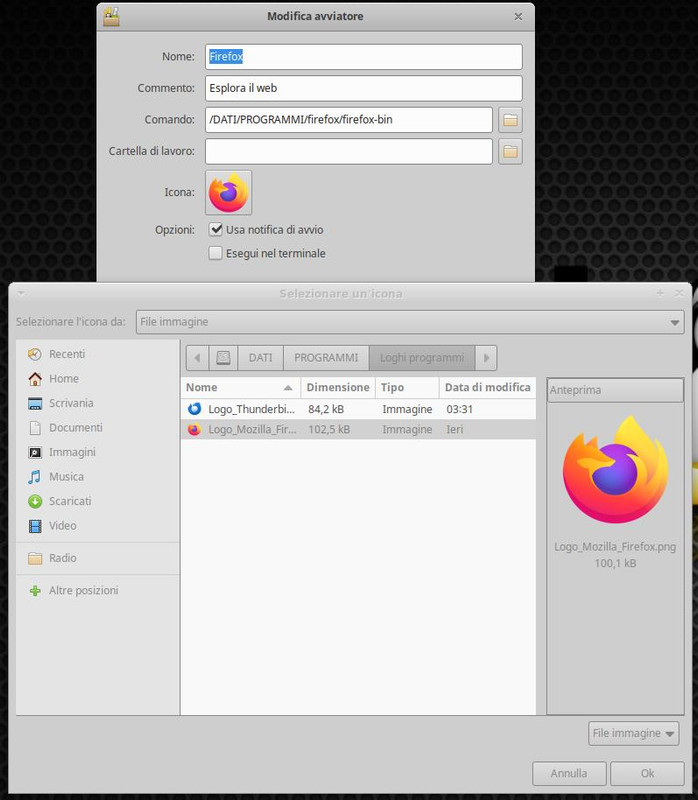Click the 84,2 kB size cell

tap(326, 409)
